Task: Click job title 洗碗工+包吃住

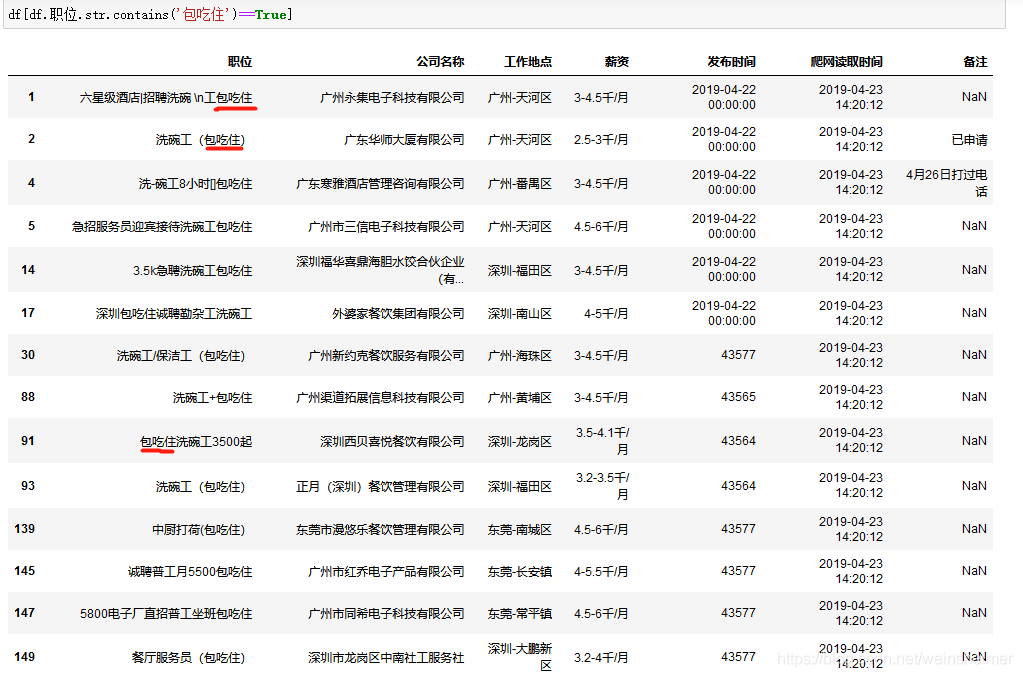Action: coord(212,398)
